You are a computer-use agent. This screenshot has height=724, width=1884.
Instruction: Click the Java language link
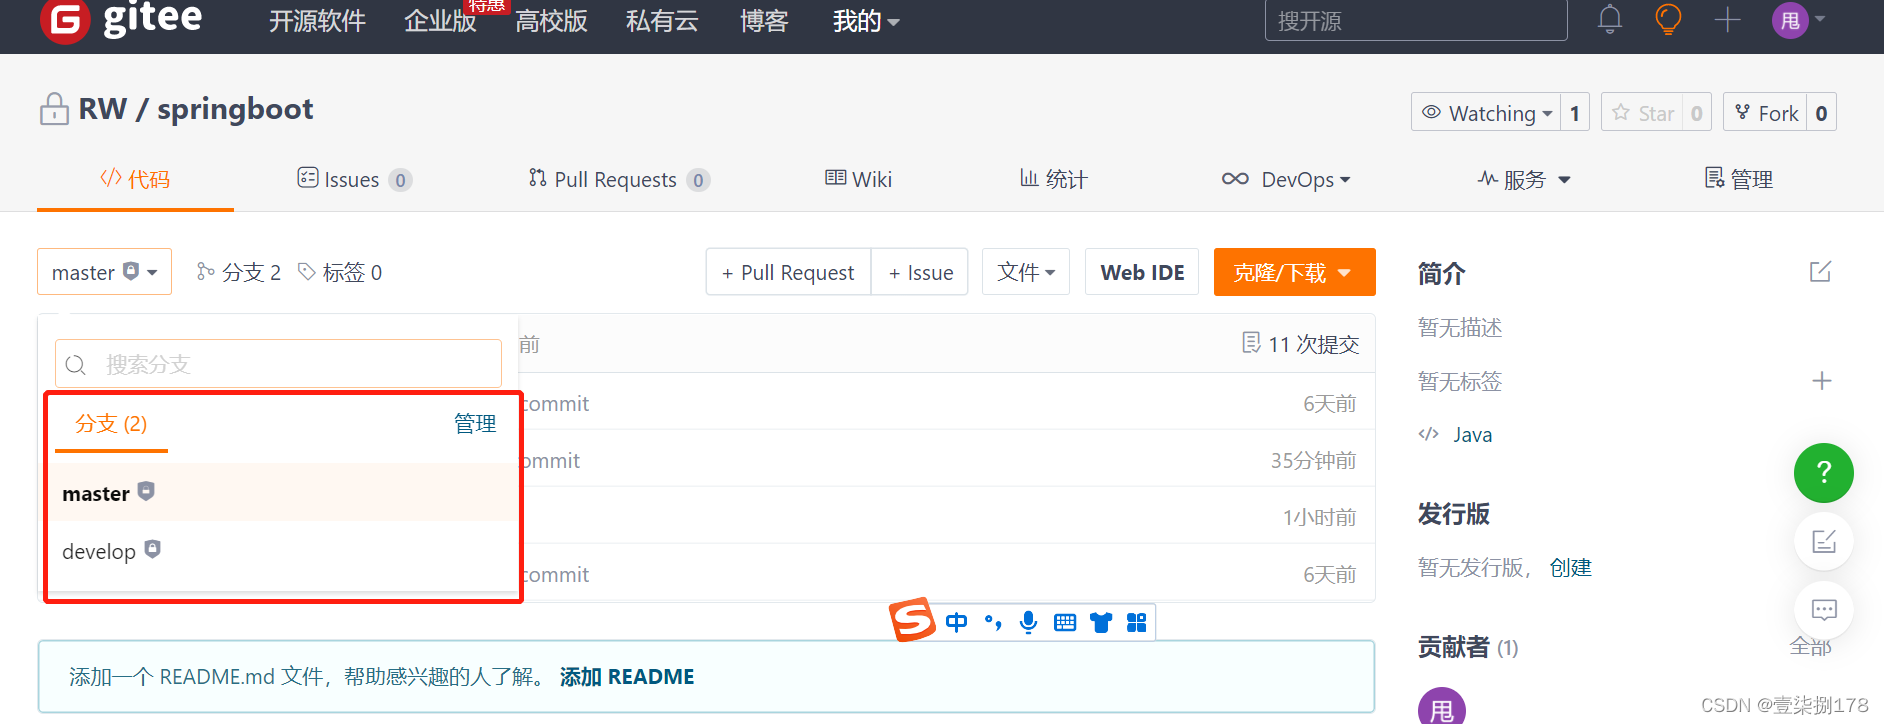coord(1472,434)
